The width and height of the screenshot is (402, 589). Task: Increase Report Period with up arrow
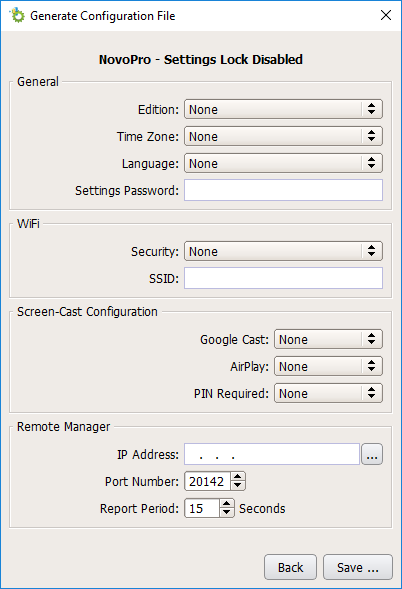pyautogui.click(x=227, y=504)
